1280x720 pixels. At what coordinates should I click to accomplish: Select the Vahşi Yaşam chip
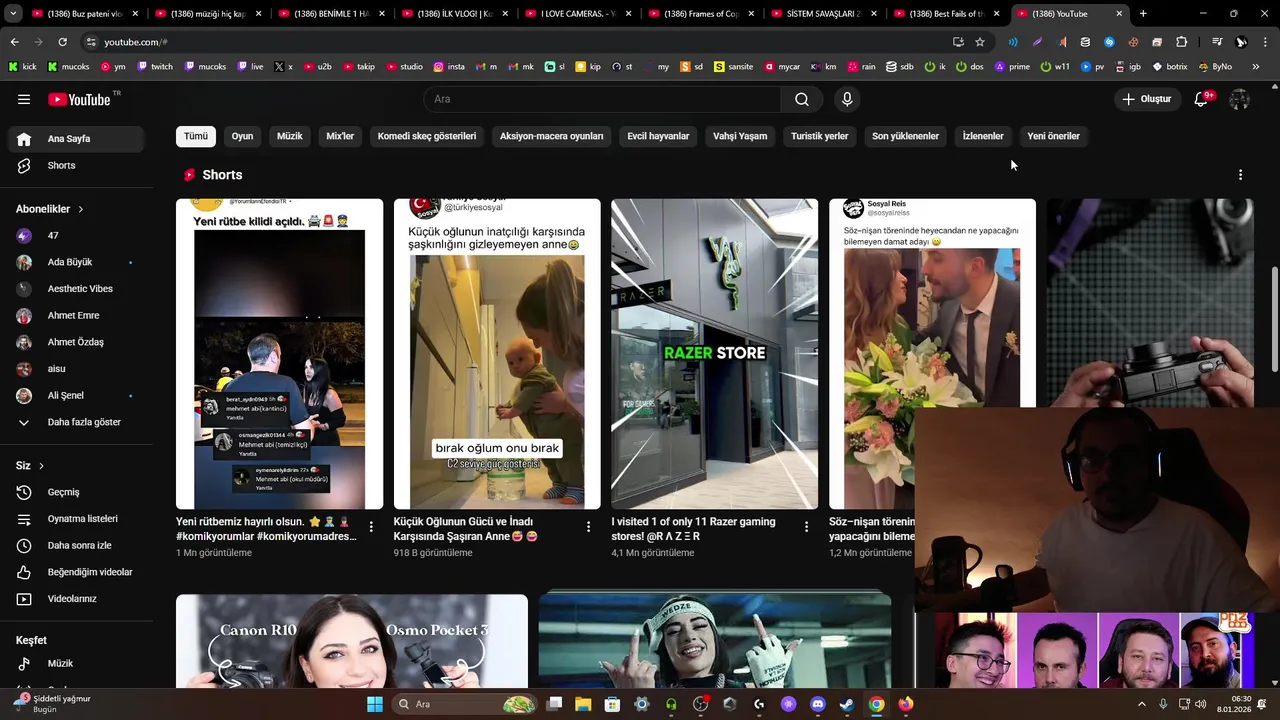coord(740,136)
